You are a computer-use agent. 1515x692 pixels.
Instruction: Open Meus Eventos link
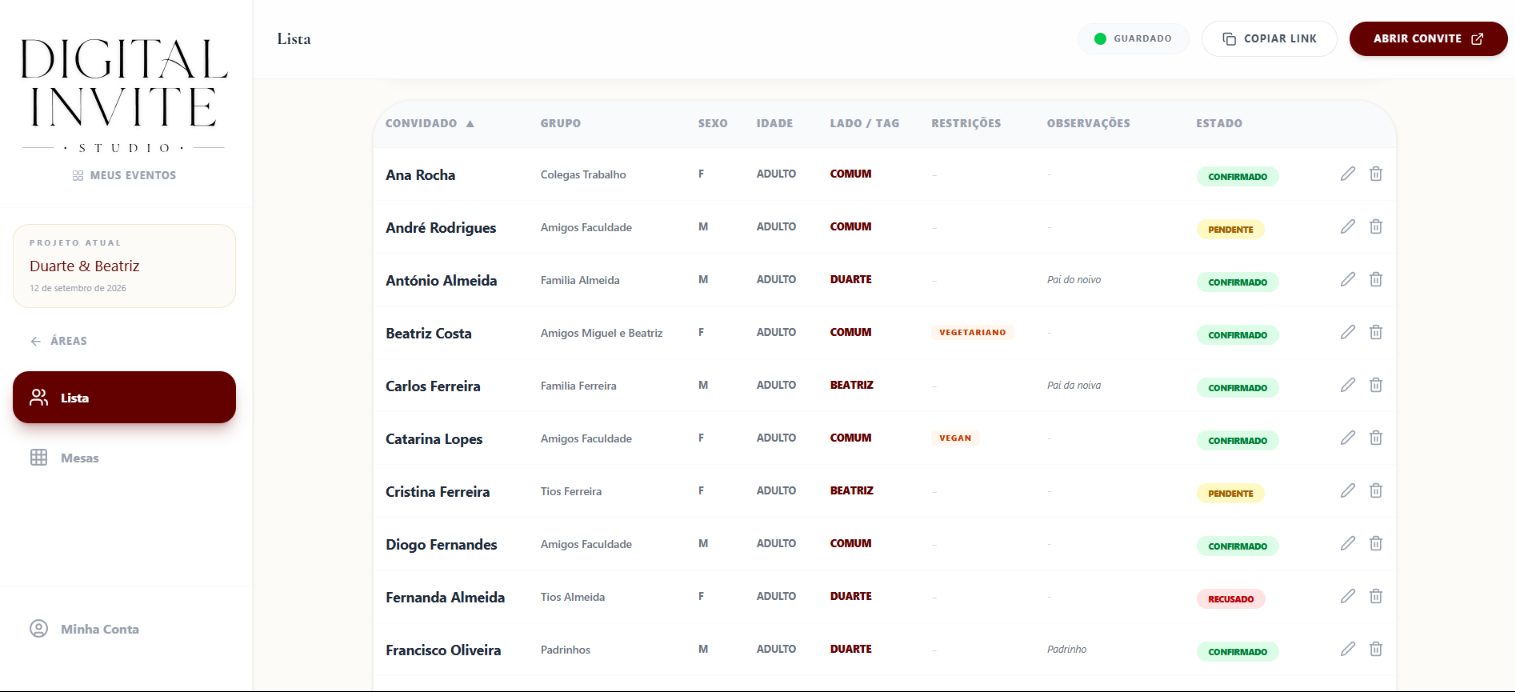124,175
